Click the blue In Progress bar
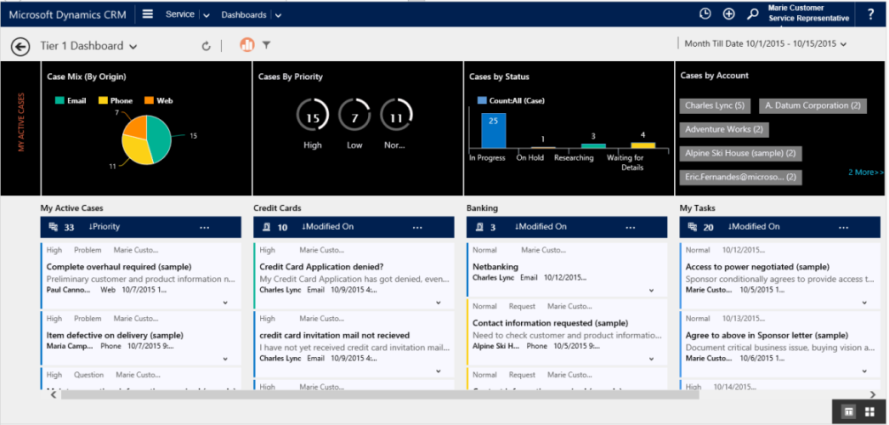Image resolution: width=889 pixels, height=425 pixels. pos(491,131)
